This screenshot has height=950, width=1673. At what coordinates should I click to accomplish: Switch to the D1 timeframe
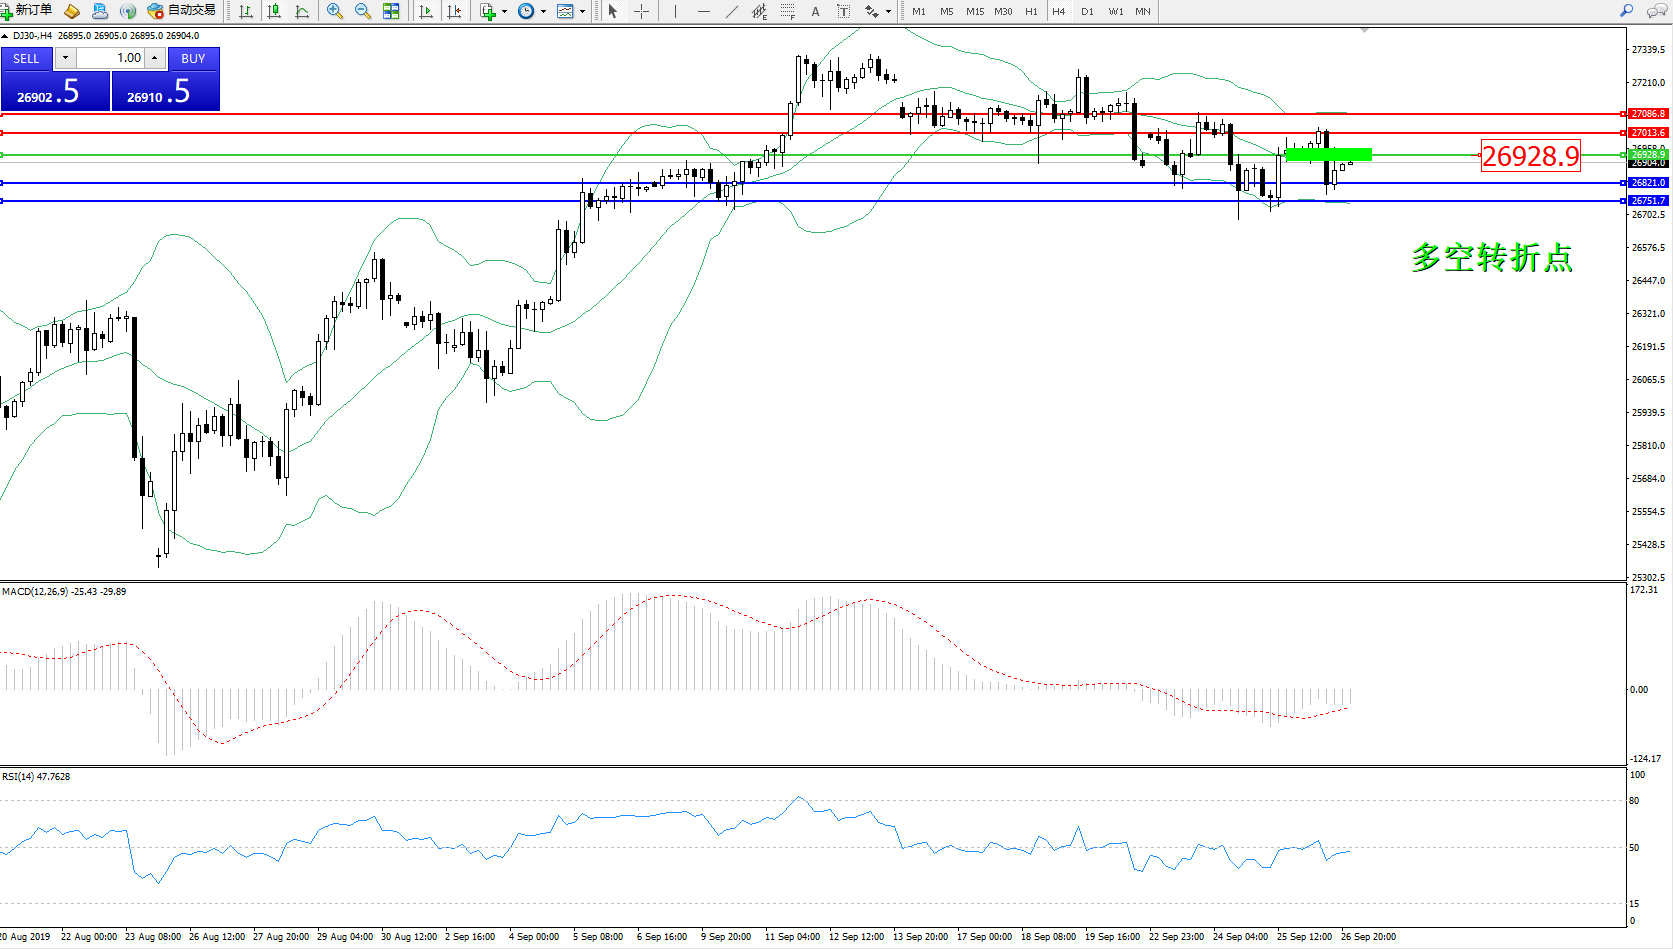[1087, 12]
